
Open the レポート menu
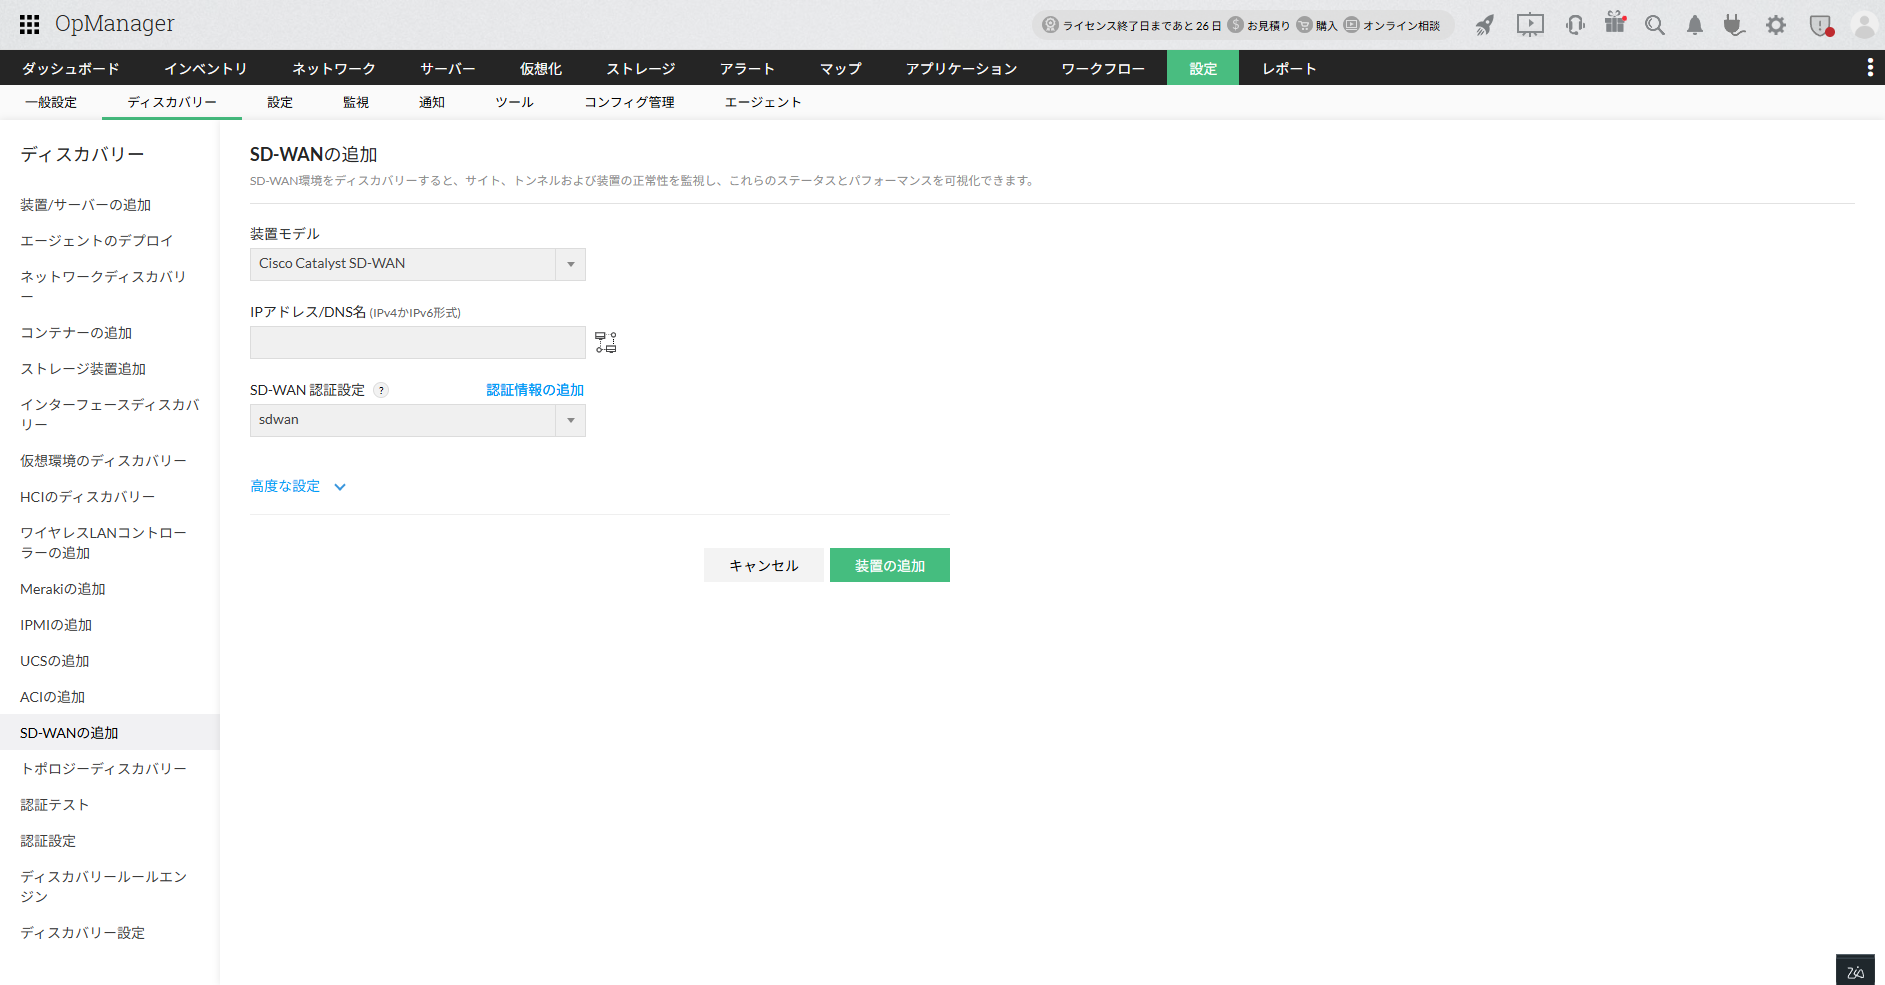(1289, 68)
